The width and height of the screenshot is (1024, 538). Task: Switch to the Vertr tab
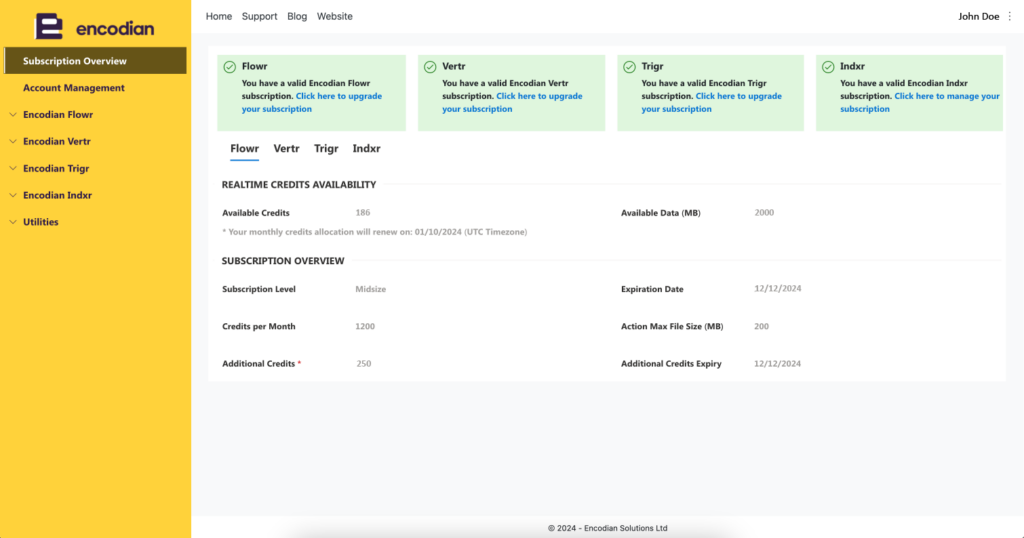(x=286, y=149)
